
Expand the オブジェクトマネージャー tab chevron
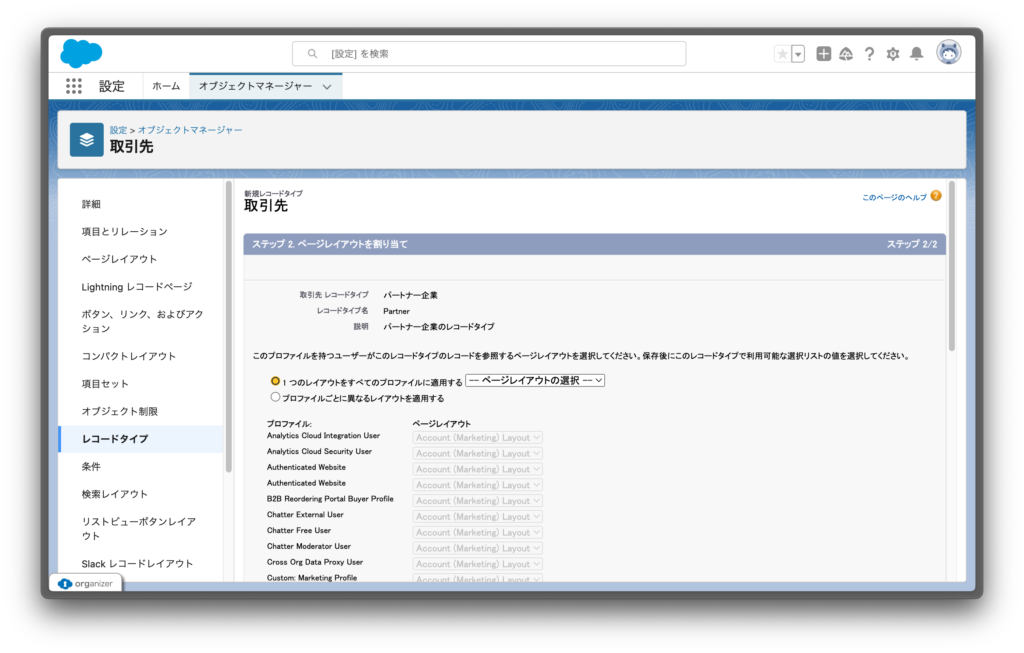coord(327,87)
